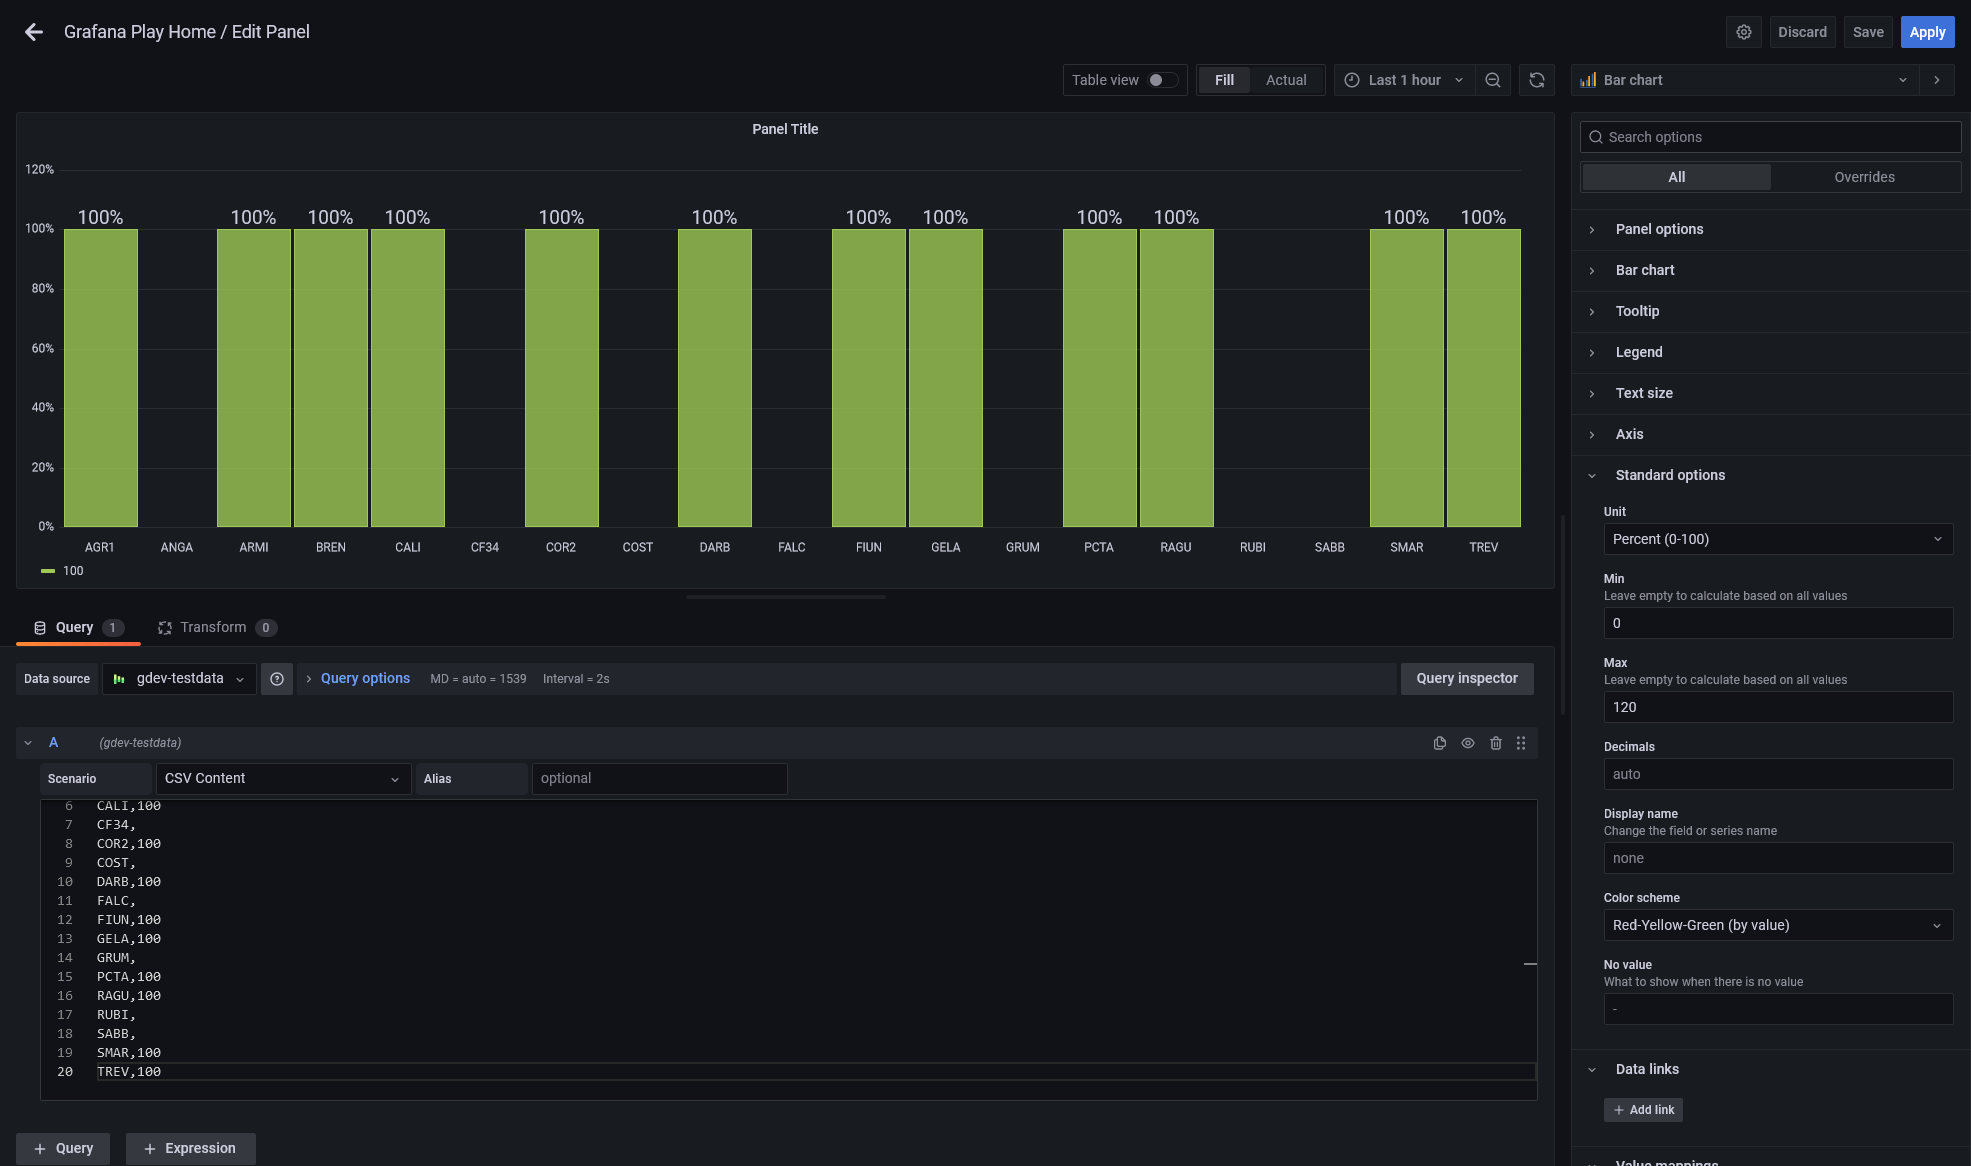The width and height of the screenshot is (1971, 1166).
Task: Select the Overrides tab
Action: [1864, 177]
